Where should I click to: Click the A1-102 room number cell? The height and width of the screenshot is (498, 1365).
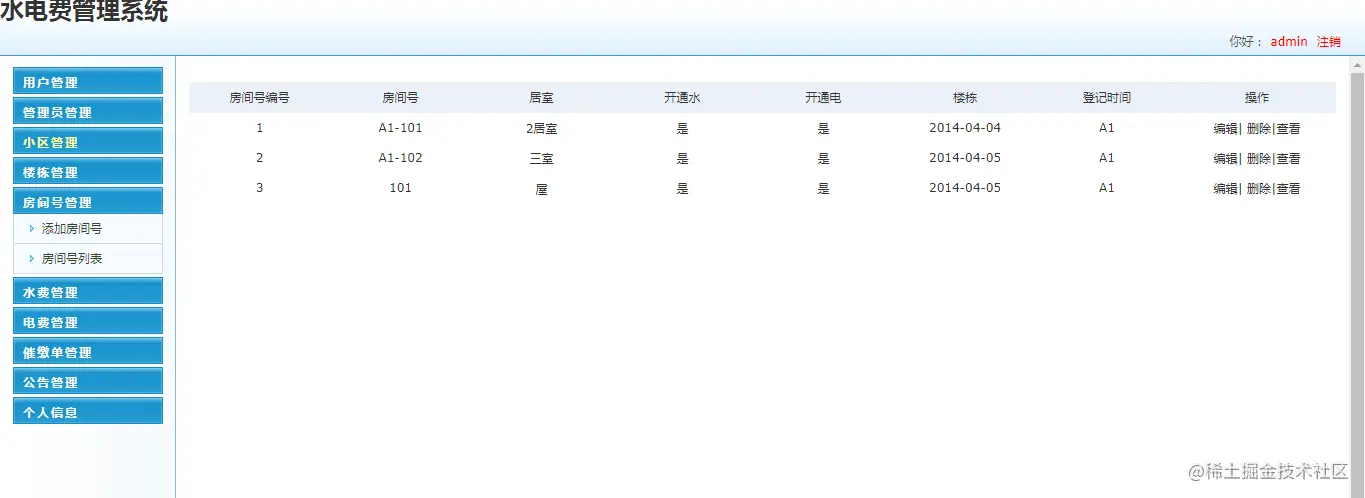pyautogui.click(x=400, y=158)
